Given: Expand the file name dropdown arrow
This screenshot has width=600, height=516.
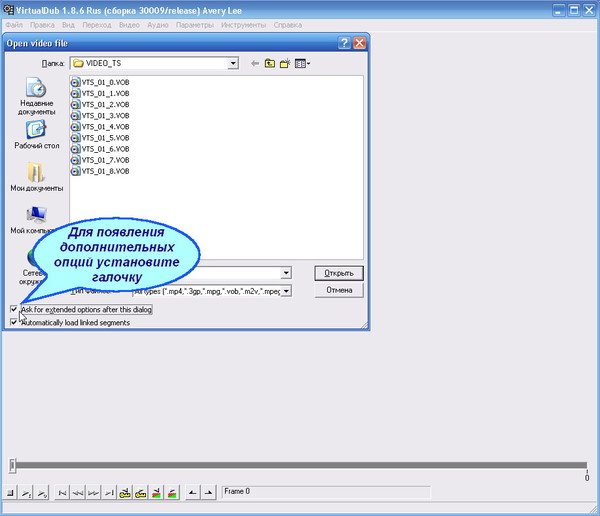Looking at the screenshot, I should coord(286,273).
